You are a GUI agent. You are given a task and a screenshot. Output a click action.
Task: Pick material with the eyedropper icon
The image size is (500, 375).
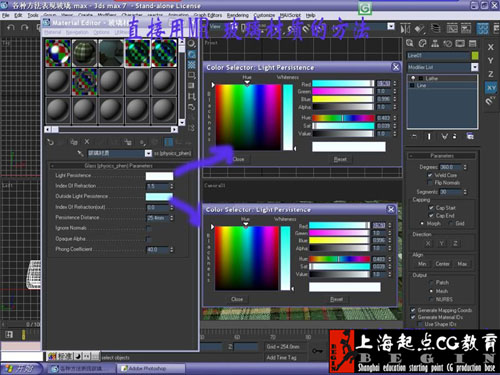click(x=80, y=153)
